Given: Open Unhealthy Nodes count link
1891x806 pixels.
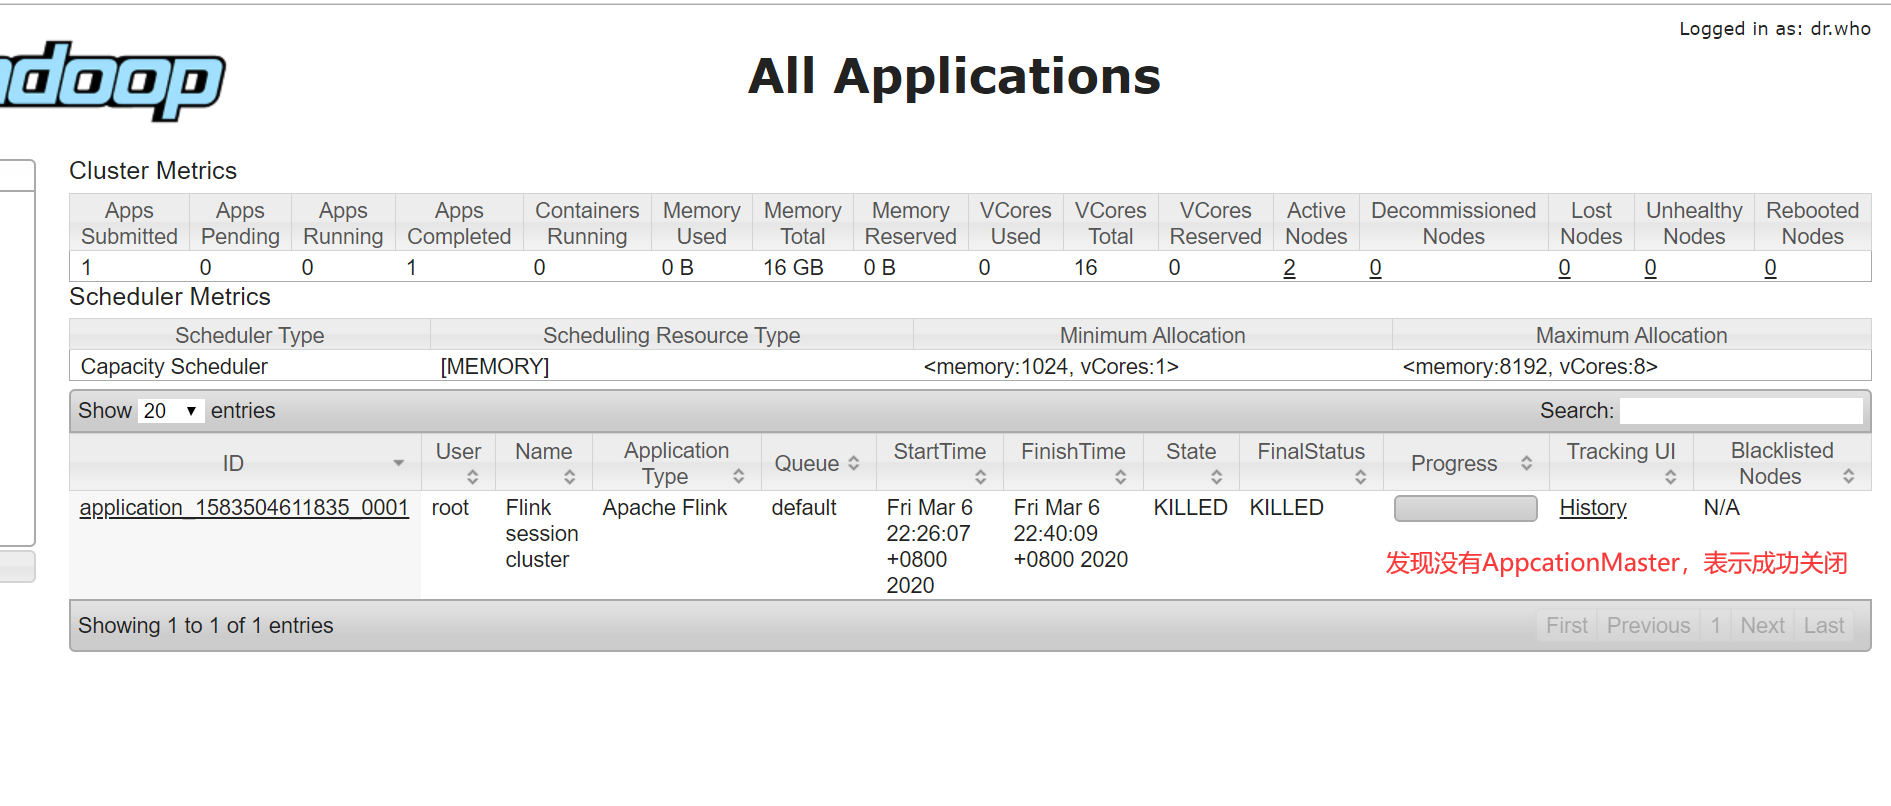Looking at the screenshot, I should coord(1650,268).
